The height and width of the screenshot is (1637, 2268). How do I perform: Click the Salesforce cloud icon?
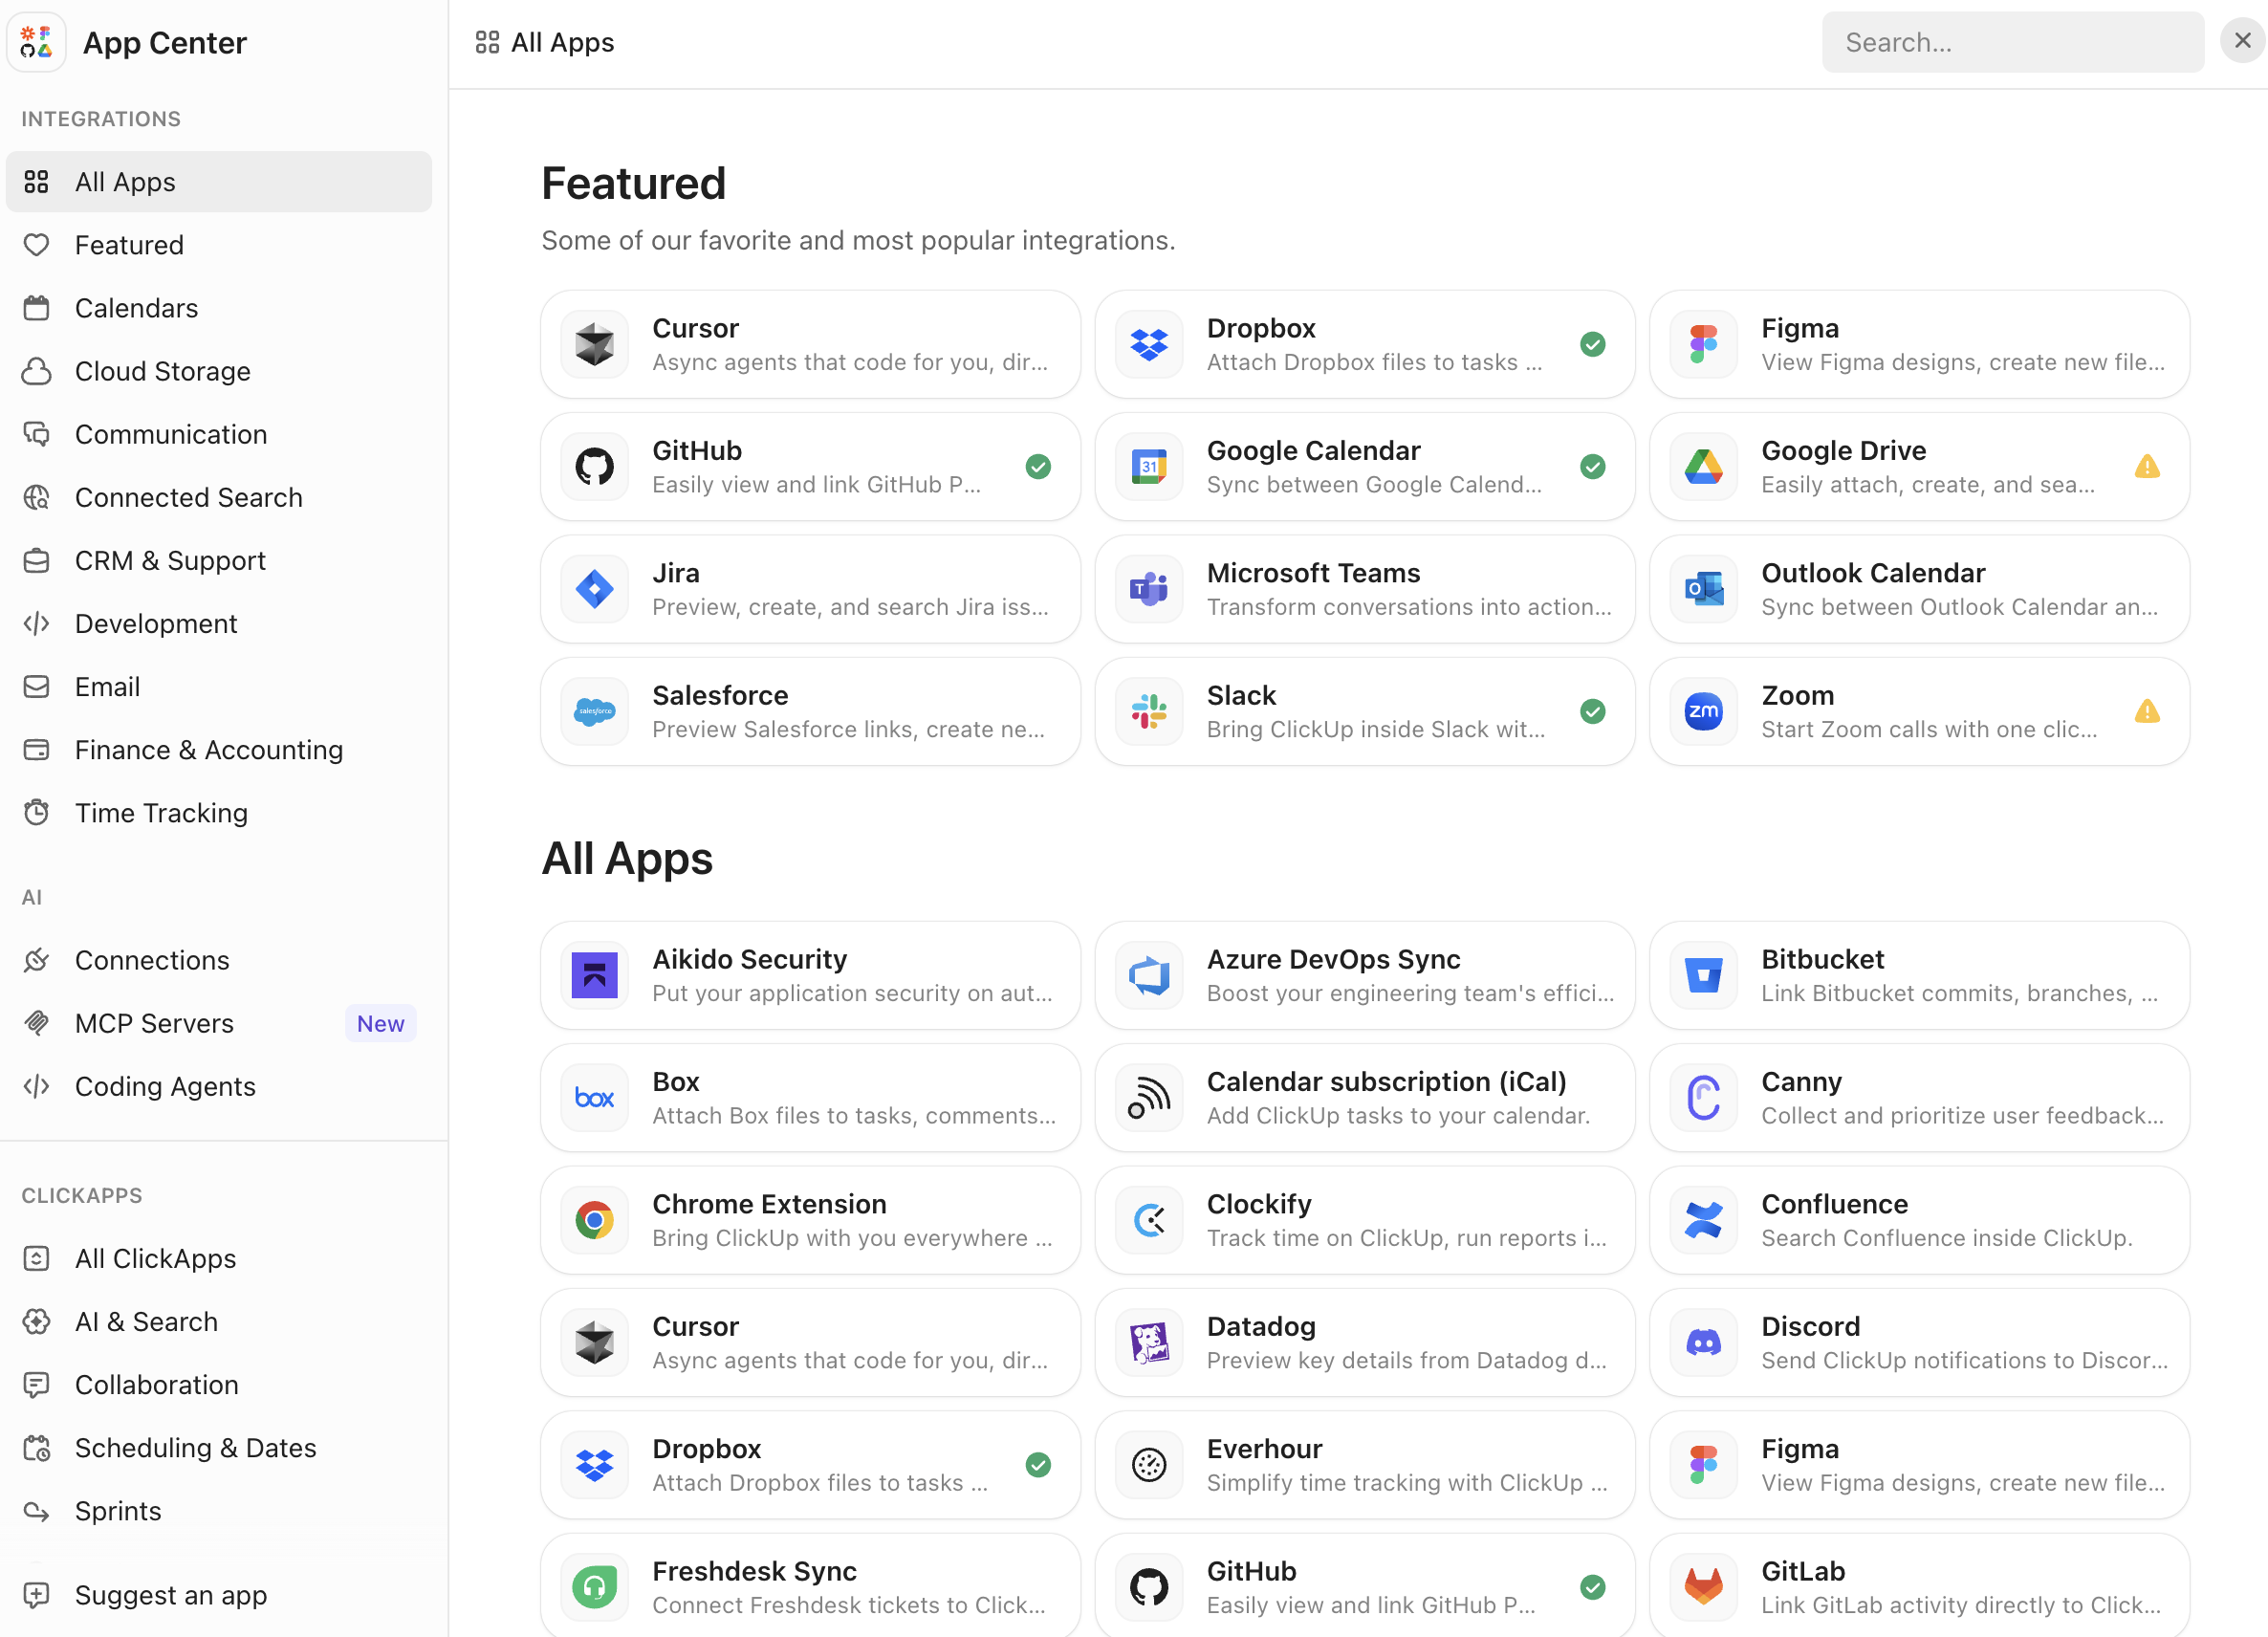tap(594, 711)
